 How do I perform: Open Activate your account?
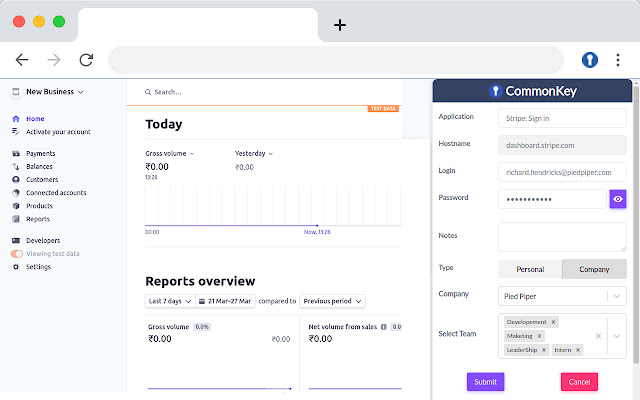click(x=58, y=132)
